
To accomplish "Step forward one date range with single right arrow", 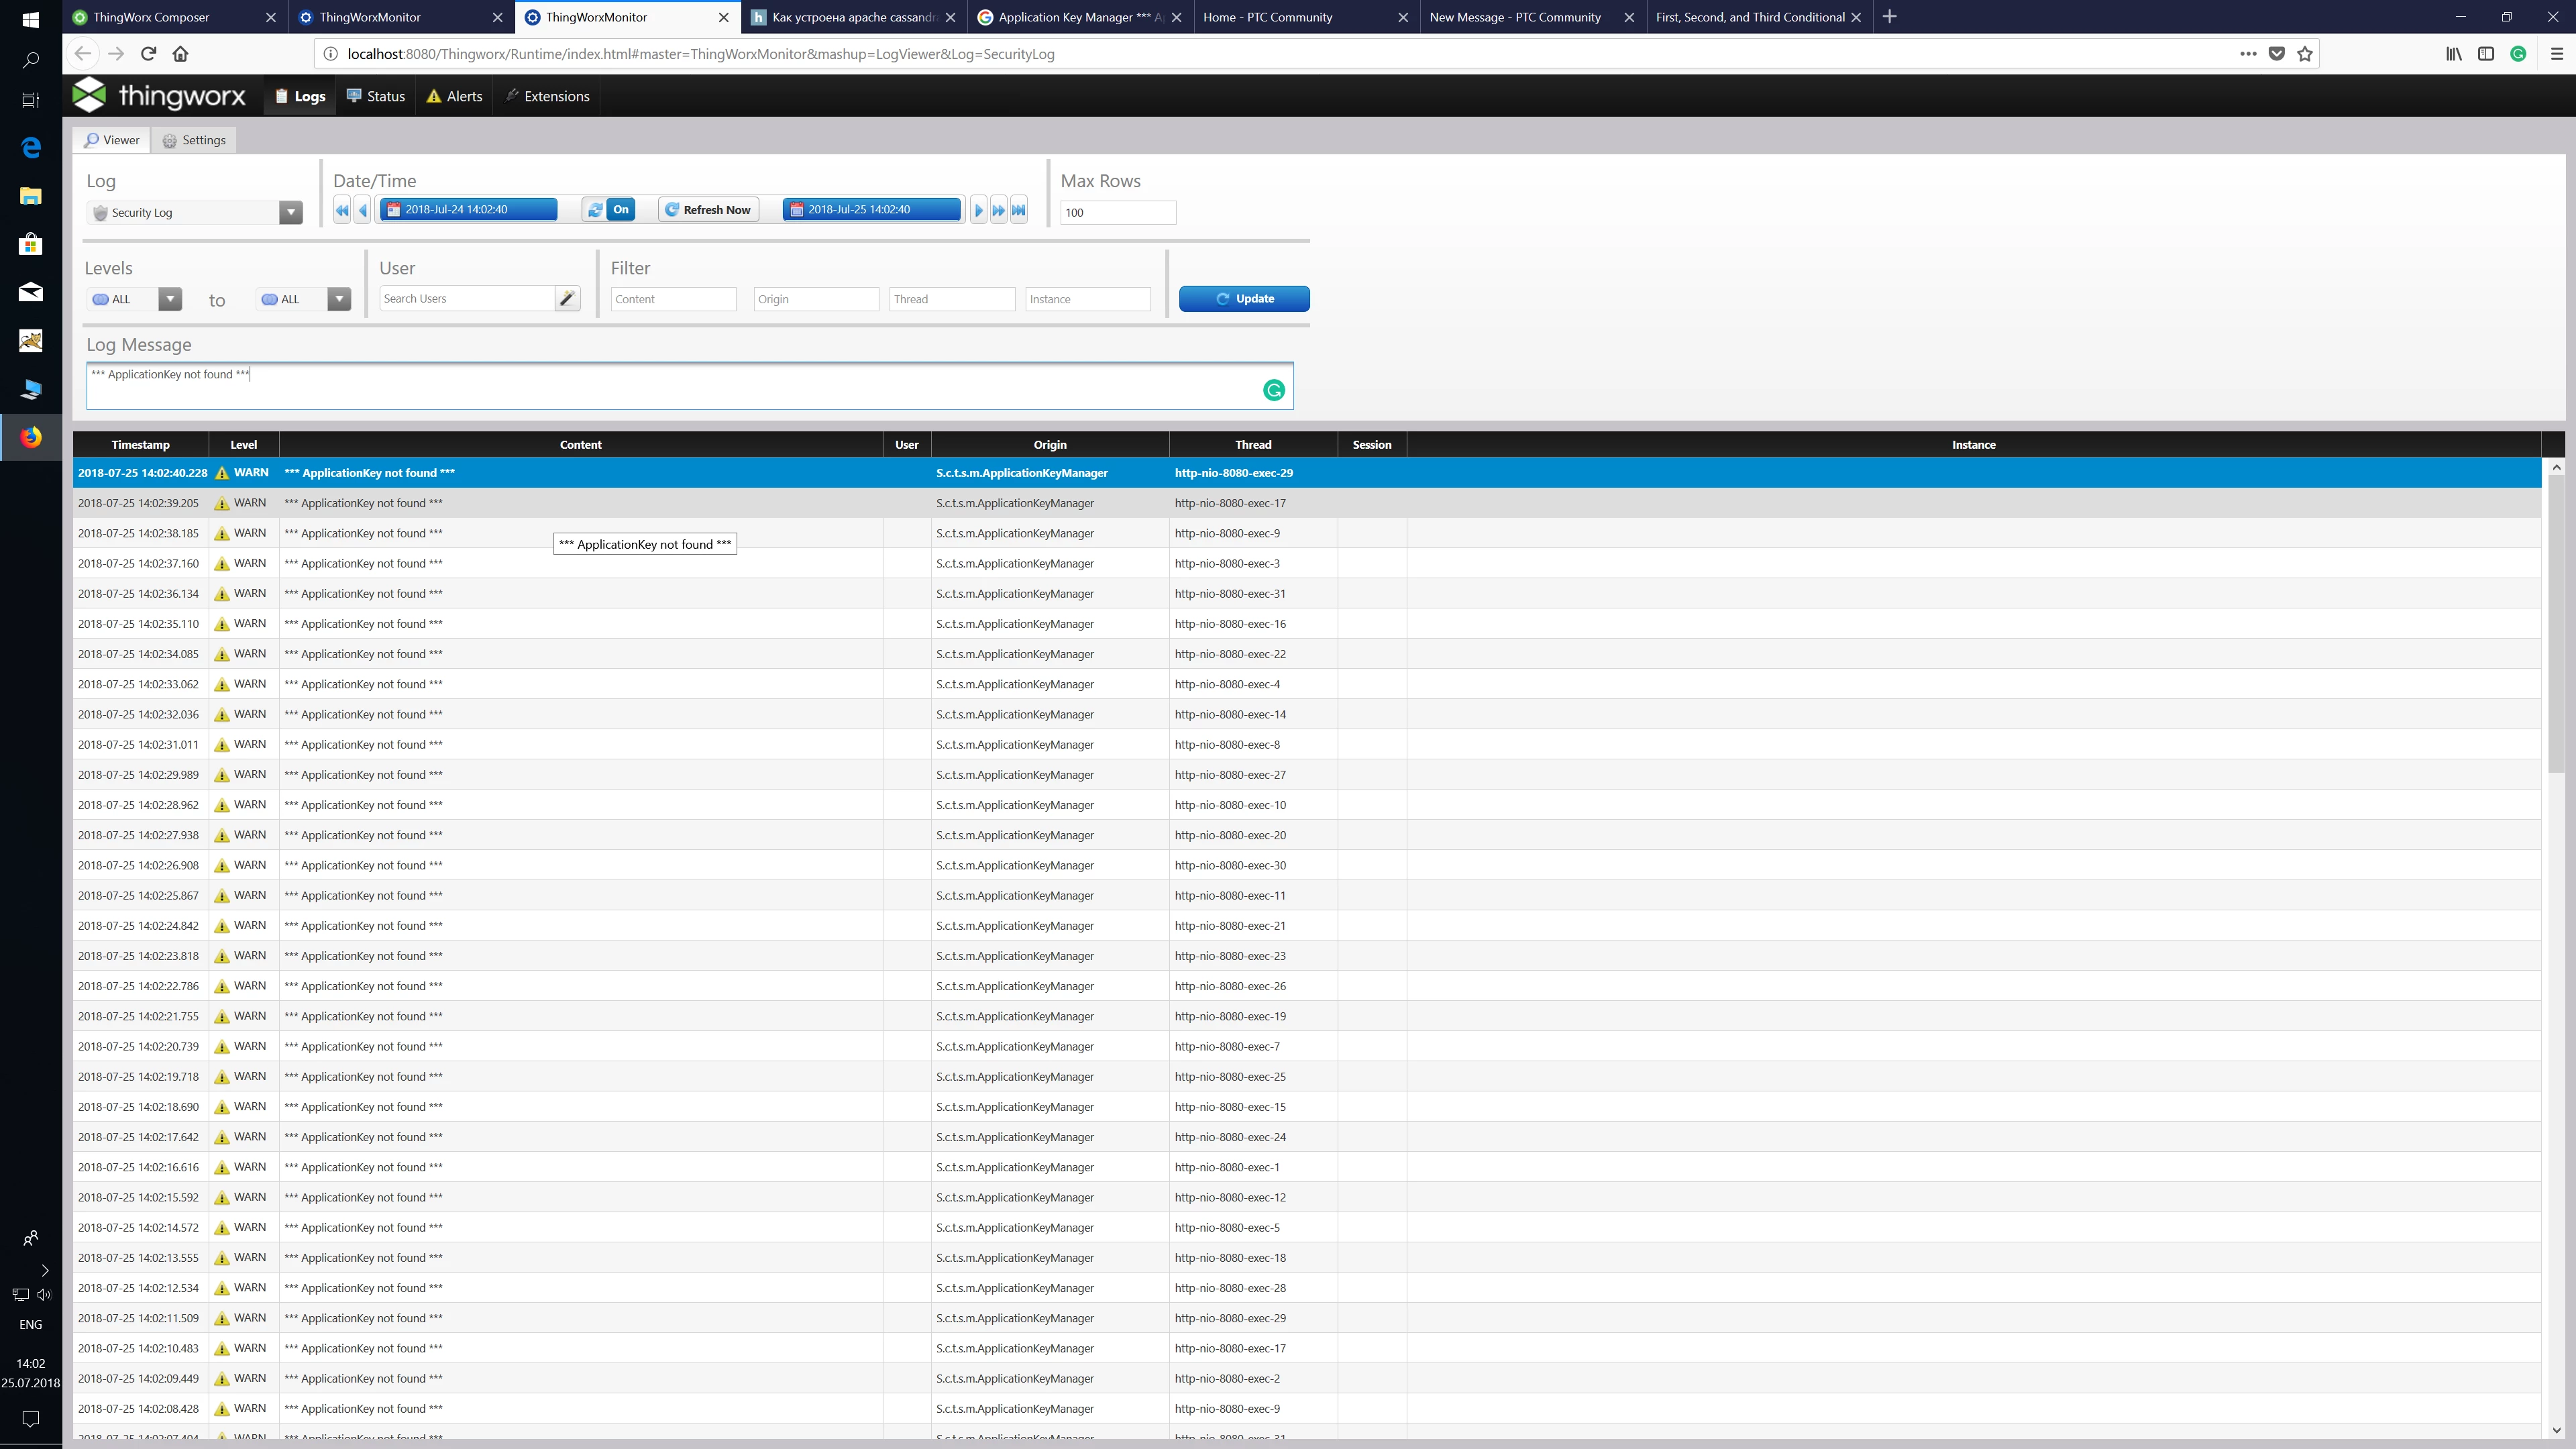I will pyautogui.click(x=978, y=210).
